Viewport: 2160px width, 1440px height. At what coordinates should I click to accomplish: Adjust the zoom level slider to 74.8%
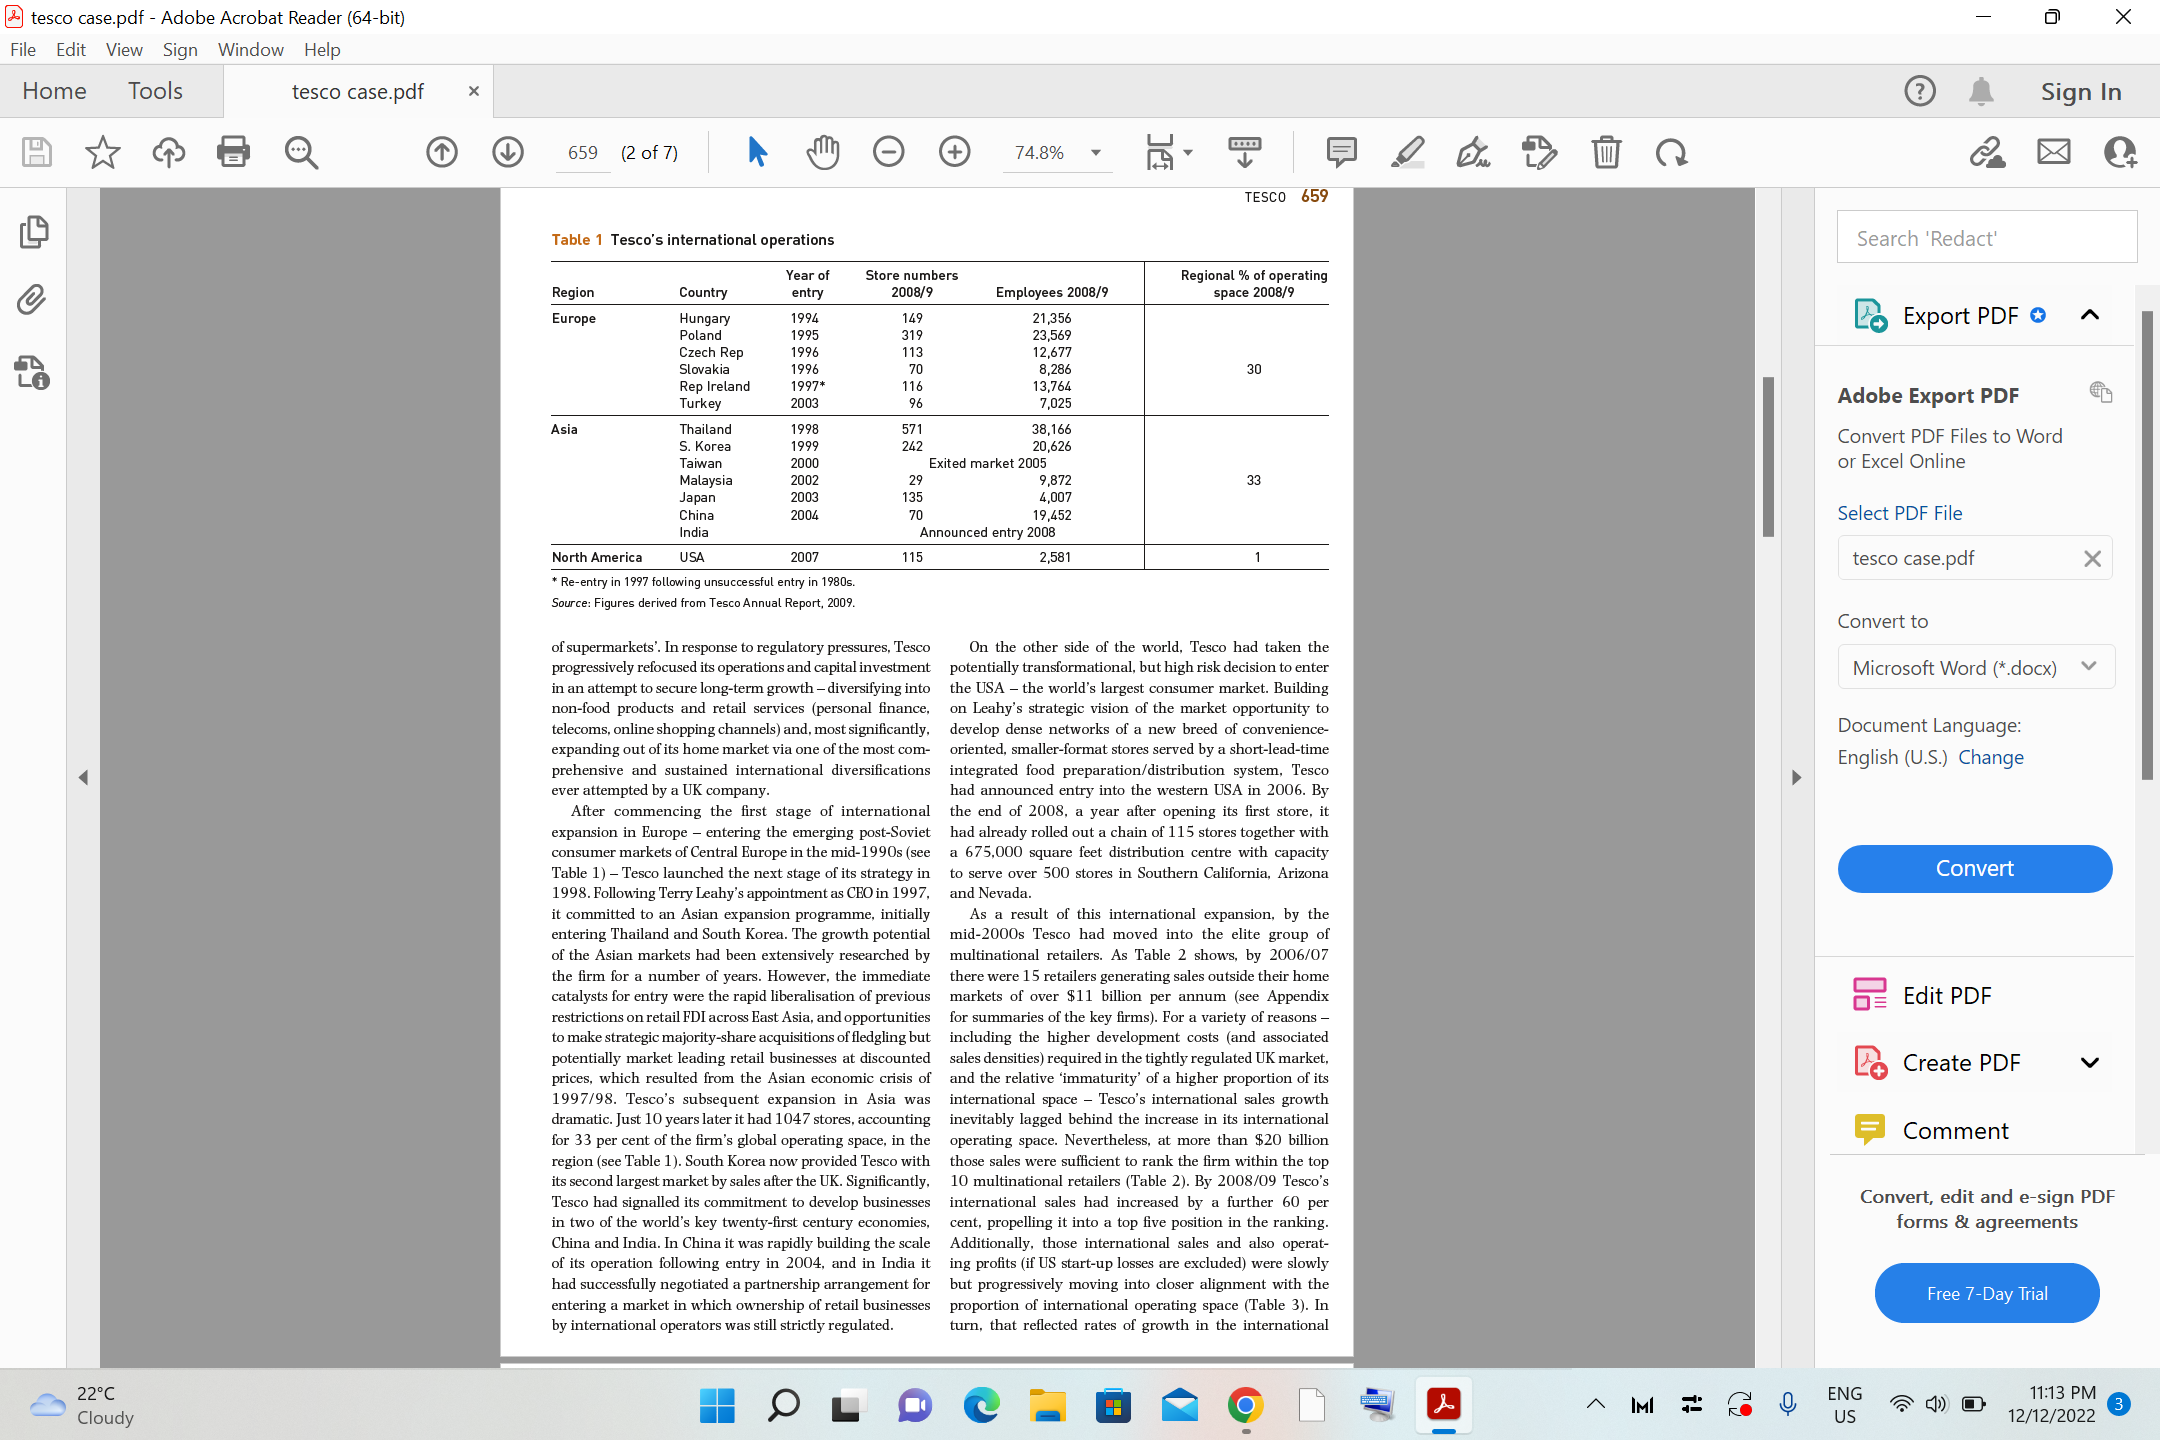[1038, 153]
